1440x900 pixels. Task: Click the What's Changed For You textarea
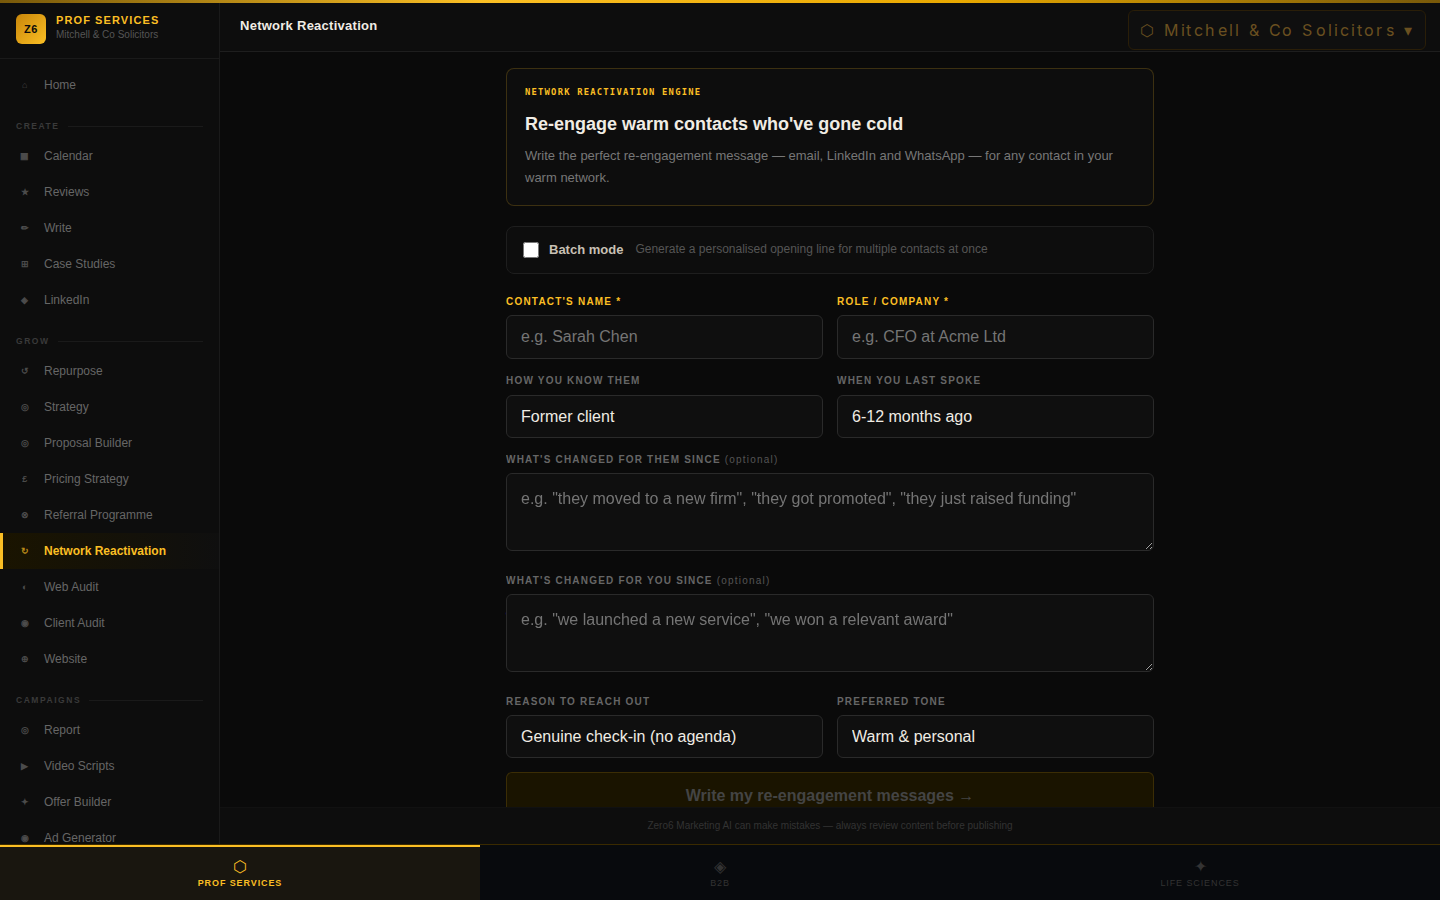830,633
